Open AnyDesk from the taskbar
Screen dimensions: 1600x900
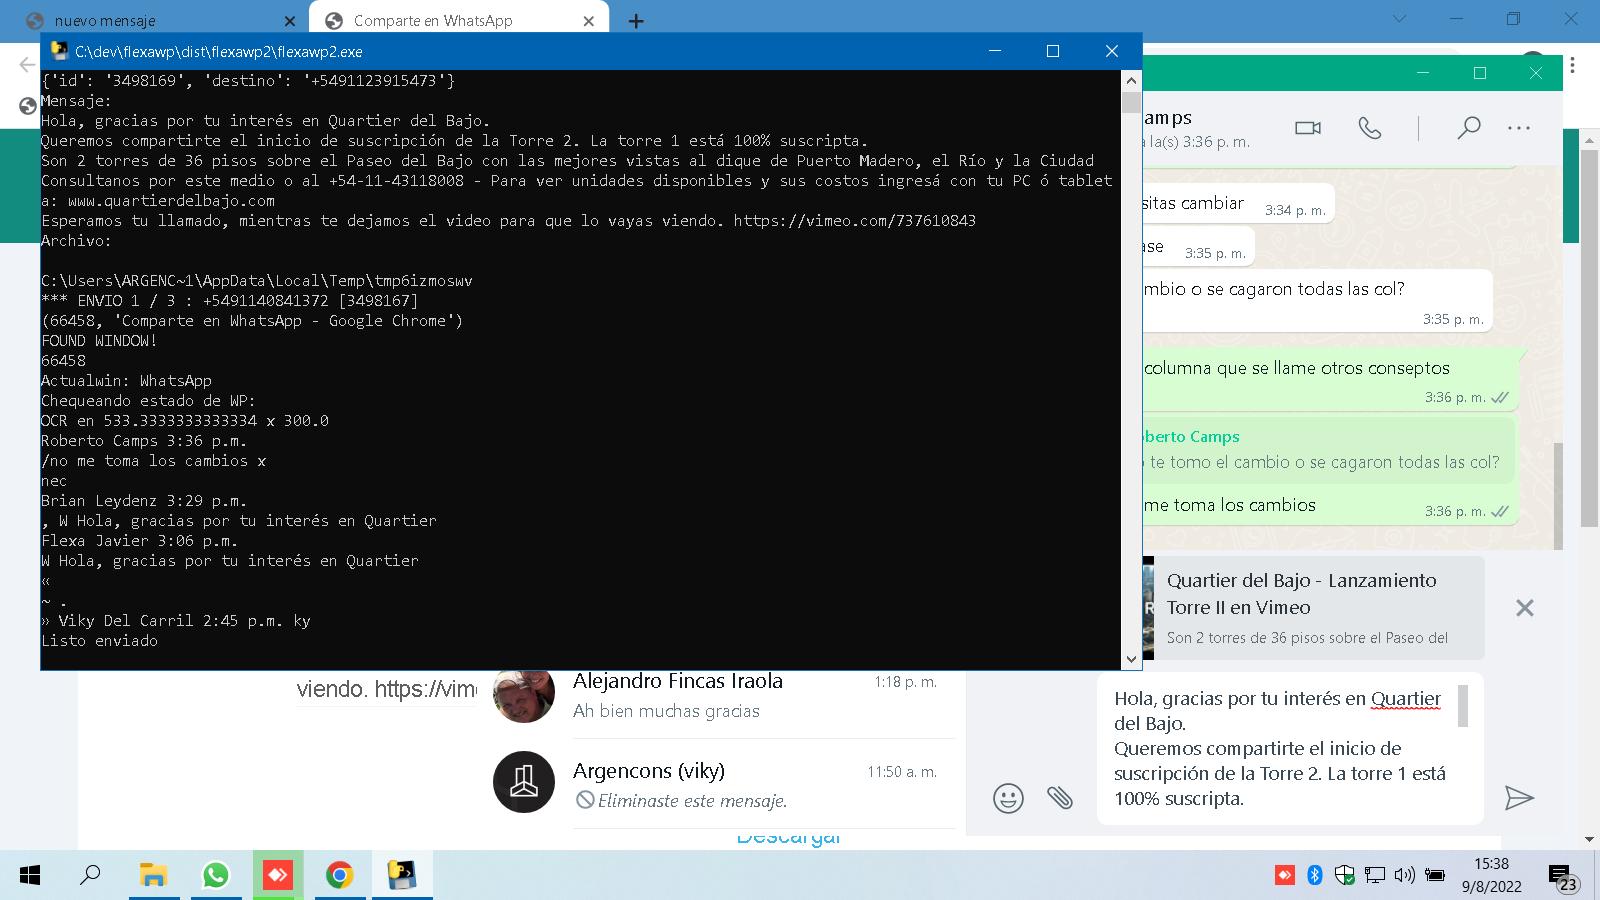pyautogui.click(x=277, y=876)
